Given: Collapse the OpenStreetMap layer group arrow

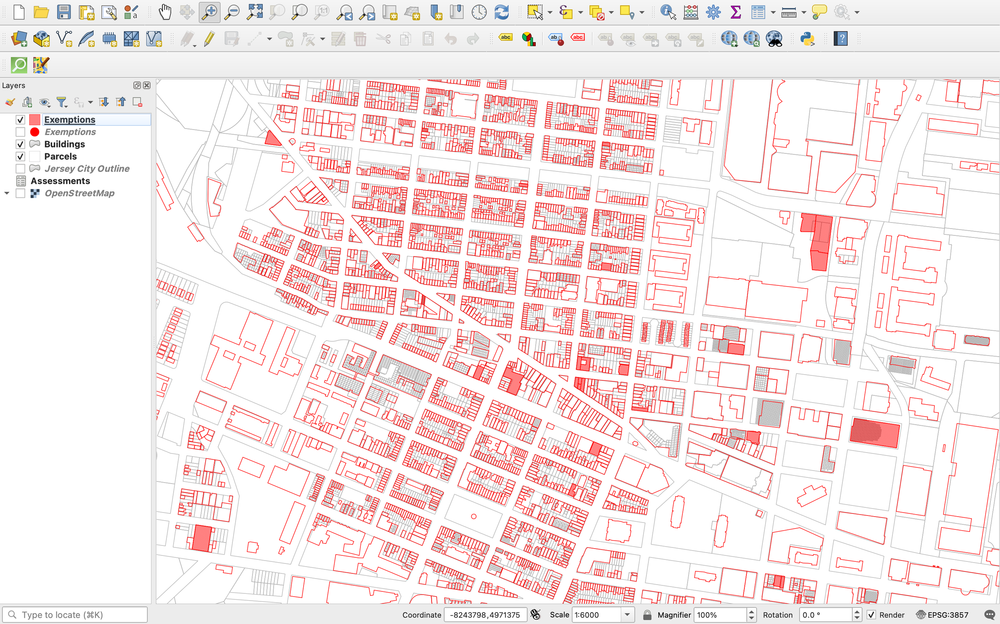Looking at the screenshot, I should (x=7, y=193).
